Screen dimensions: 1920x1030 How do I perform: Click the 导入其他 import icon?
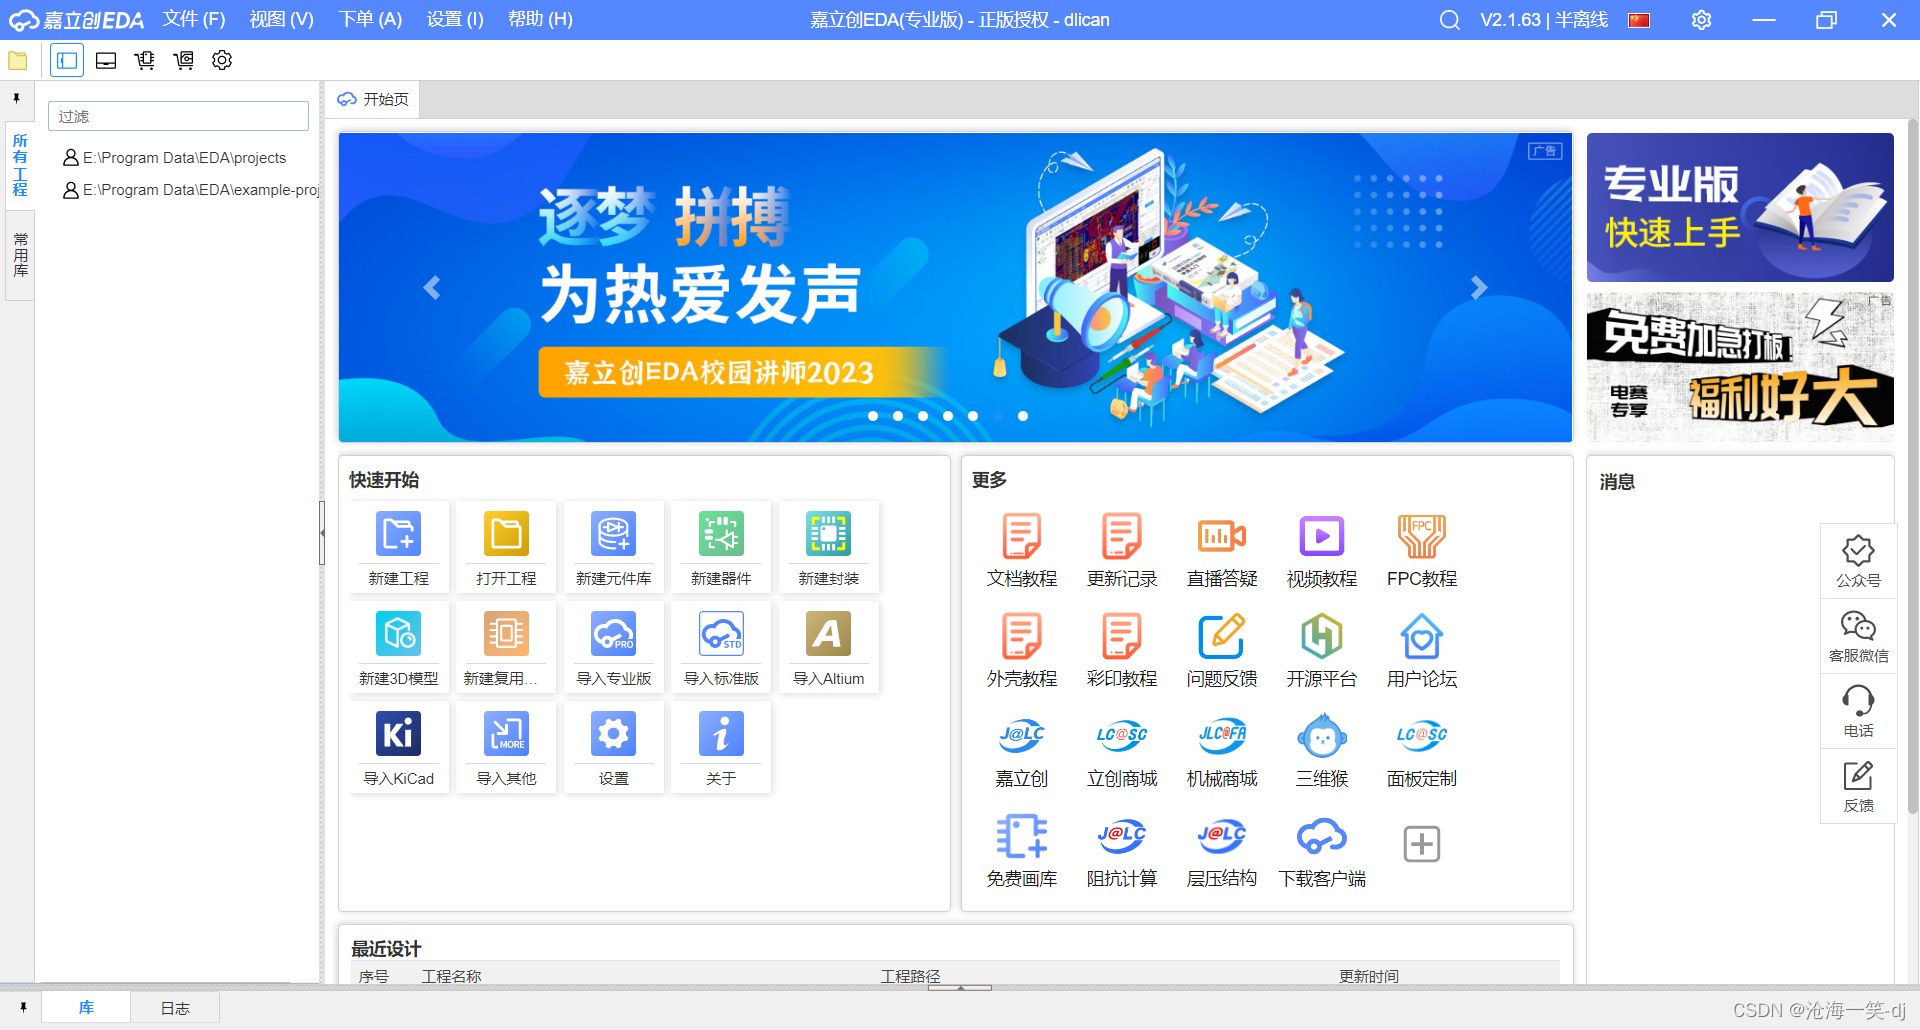(506, 734)
